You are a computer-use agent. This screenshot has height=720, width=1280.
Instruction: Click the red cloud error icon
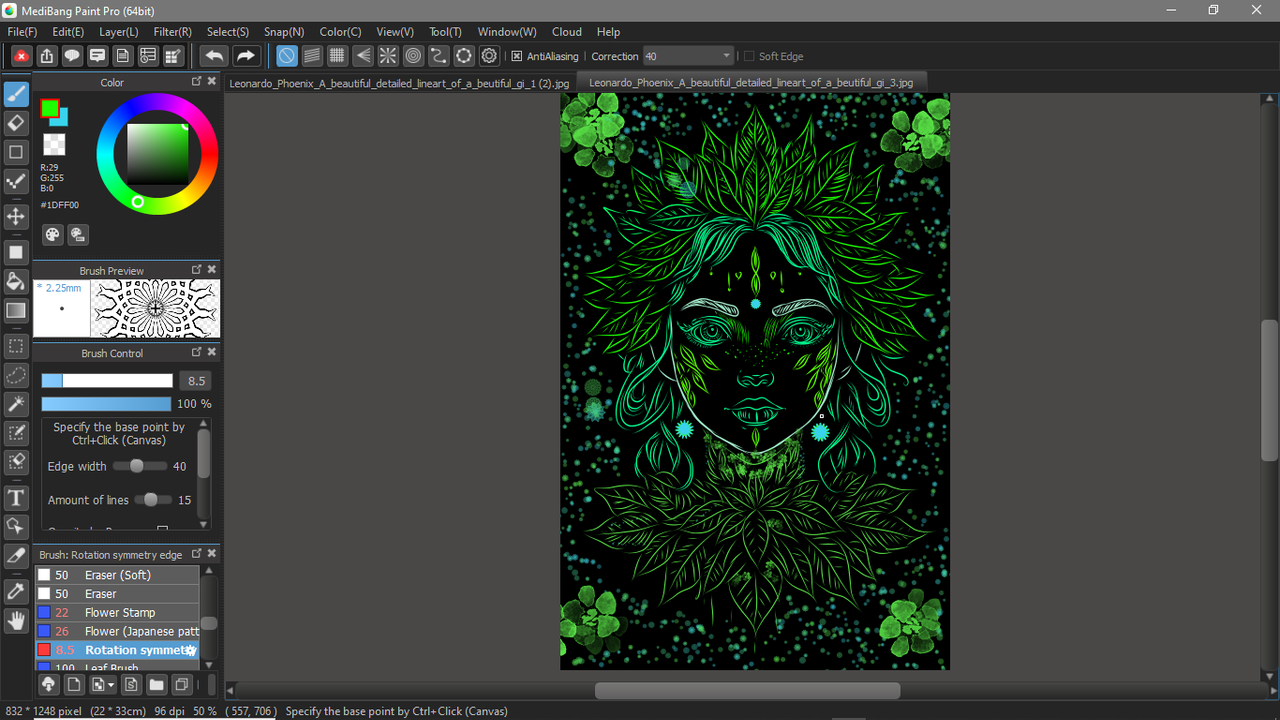21,56
